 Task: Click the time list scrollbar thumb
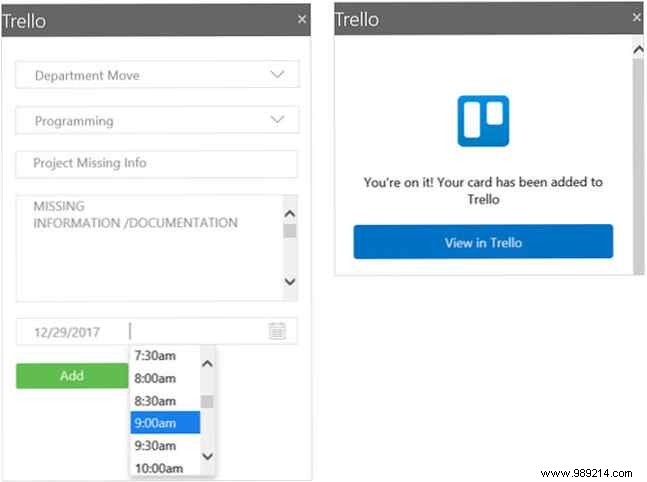[x=207, y=402]
